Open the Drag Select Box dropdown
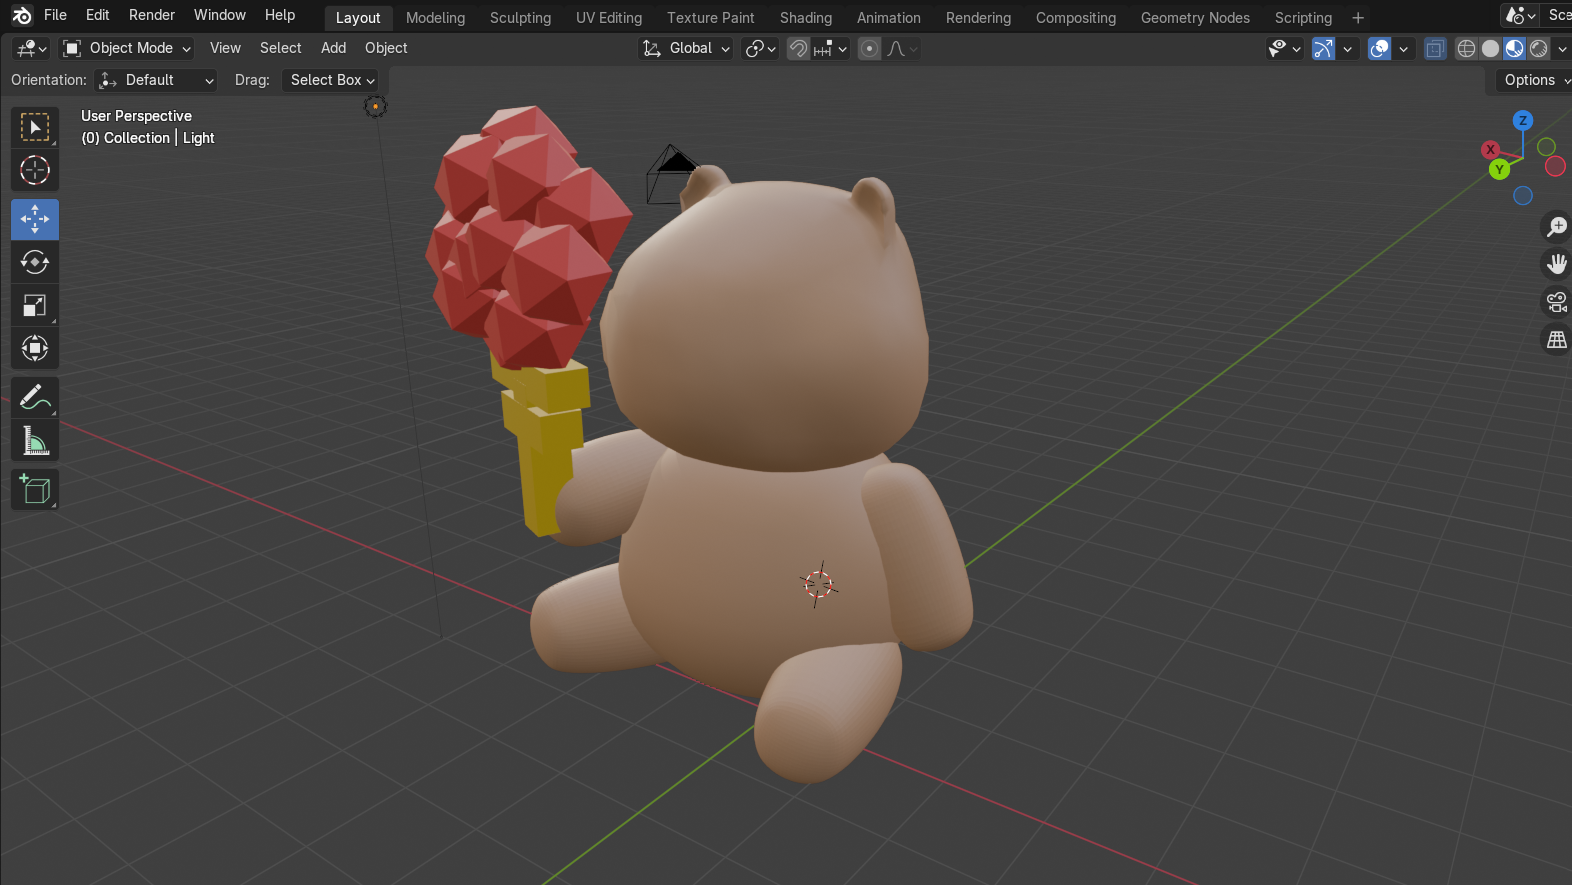The width and height of the screenshot is (1572, 885). 333,80
